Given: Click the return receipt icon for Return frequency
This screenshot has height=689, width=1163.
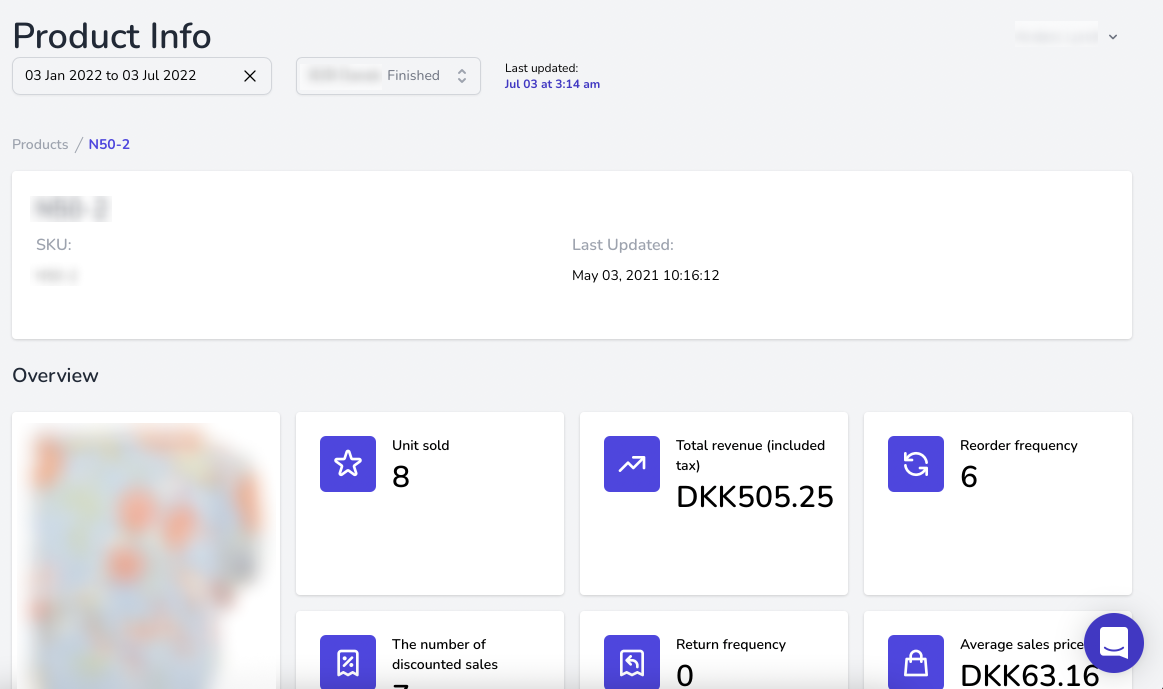Looking at the screenshot, I should pos(632,662).
